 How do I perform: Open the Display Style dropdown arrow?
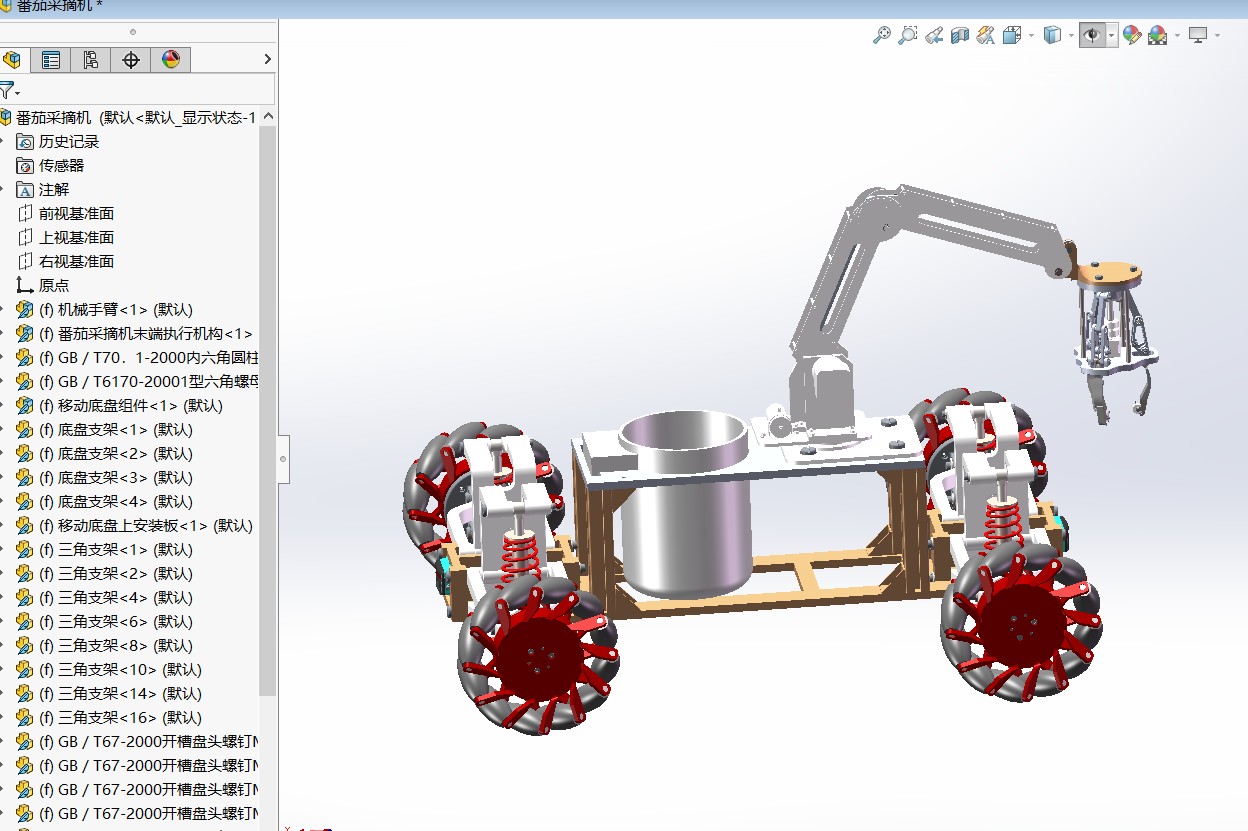[1071, 36]
